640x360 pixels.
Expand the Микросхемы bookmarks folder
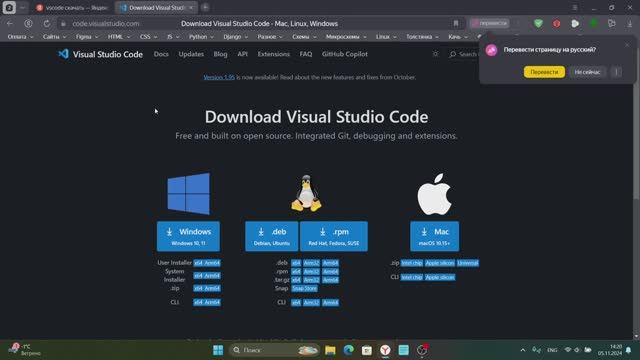345,37
